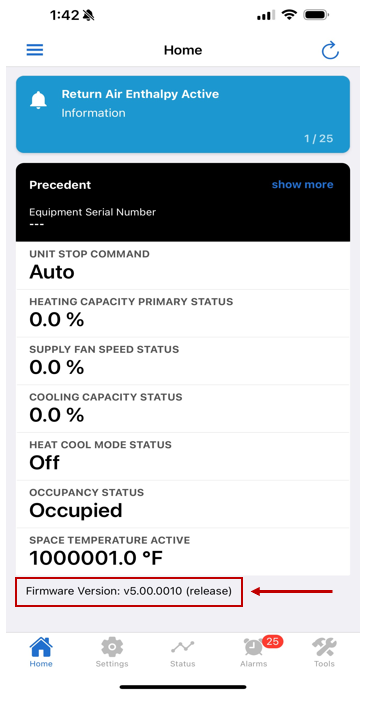Tap the red 25 alarms badge
369x705 pixels.
pos(272,642)
